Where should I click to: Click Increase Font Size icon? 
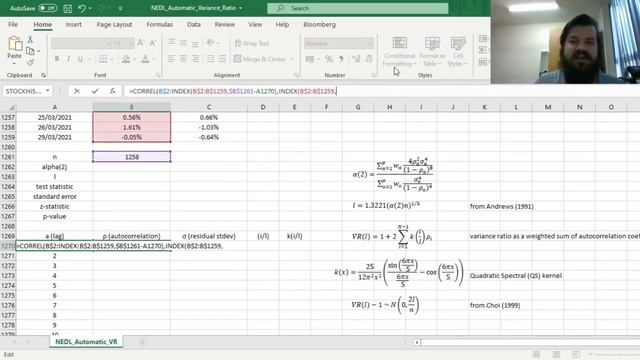point(141,43)
